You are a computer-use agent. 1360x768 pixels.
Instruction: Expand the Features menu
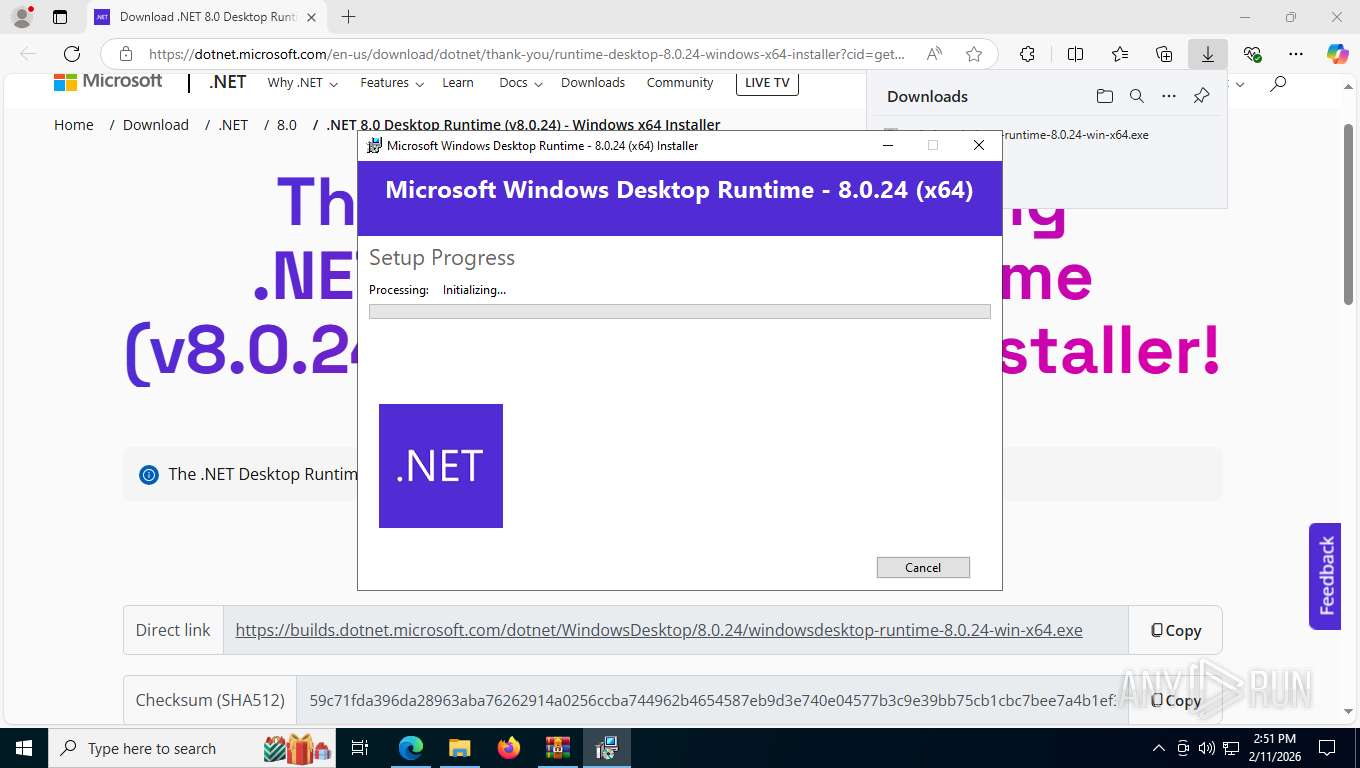(392, 83)
